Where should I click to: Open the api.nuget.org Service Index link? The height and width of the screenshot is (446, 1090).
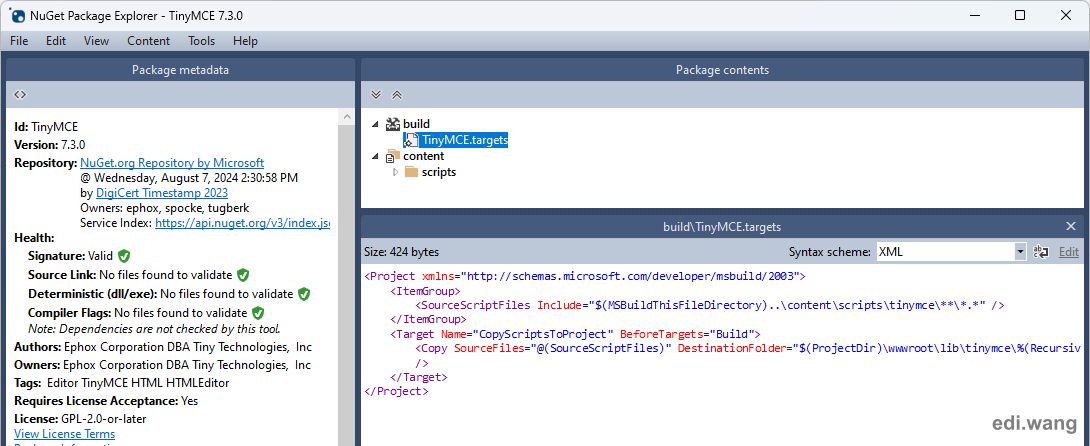click(x=242, y=223)
